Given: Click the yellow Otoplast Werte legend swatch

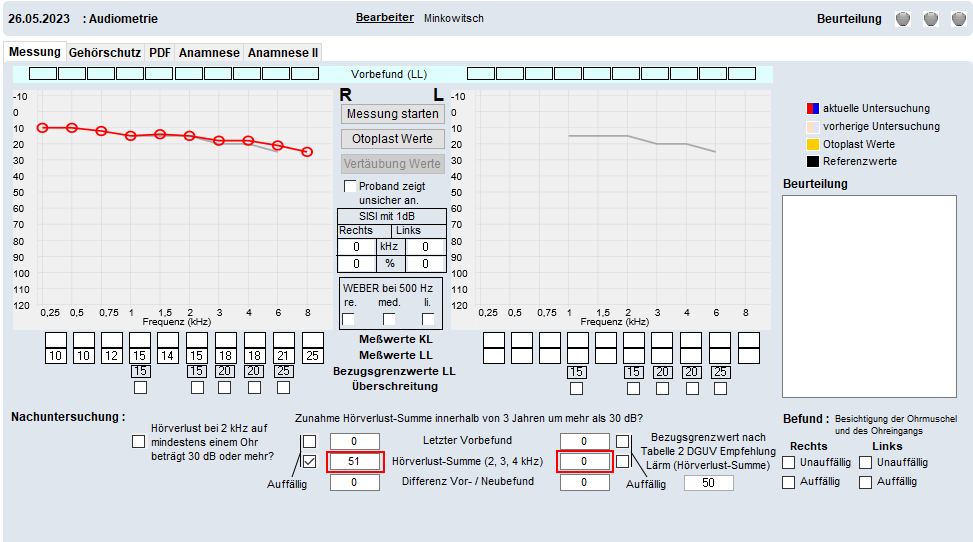Looking at the screenshot, I should pyautogui.click(x=812, y=144).
